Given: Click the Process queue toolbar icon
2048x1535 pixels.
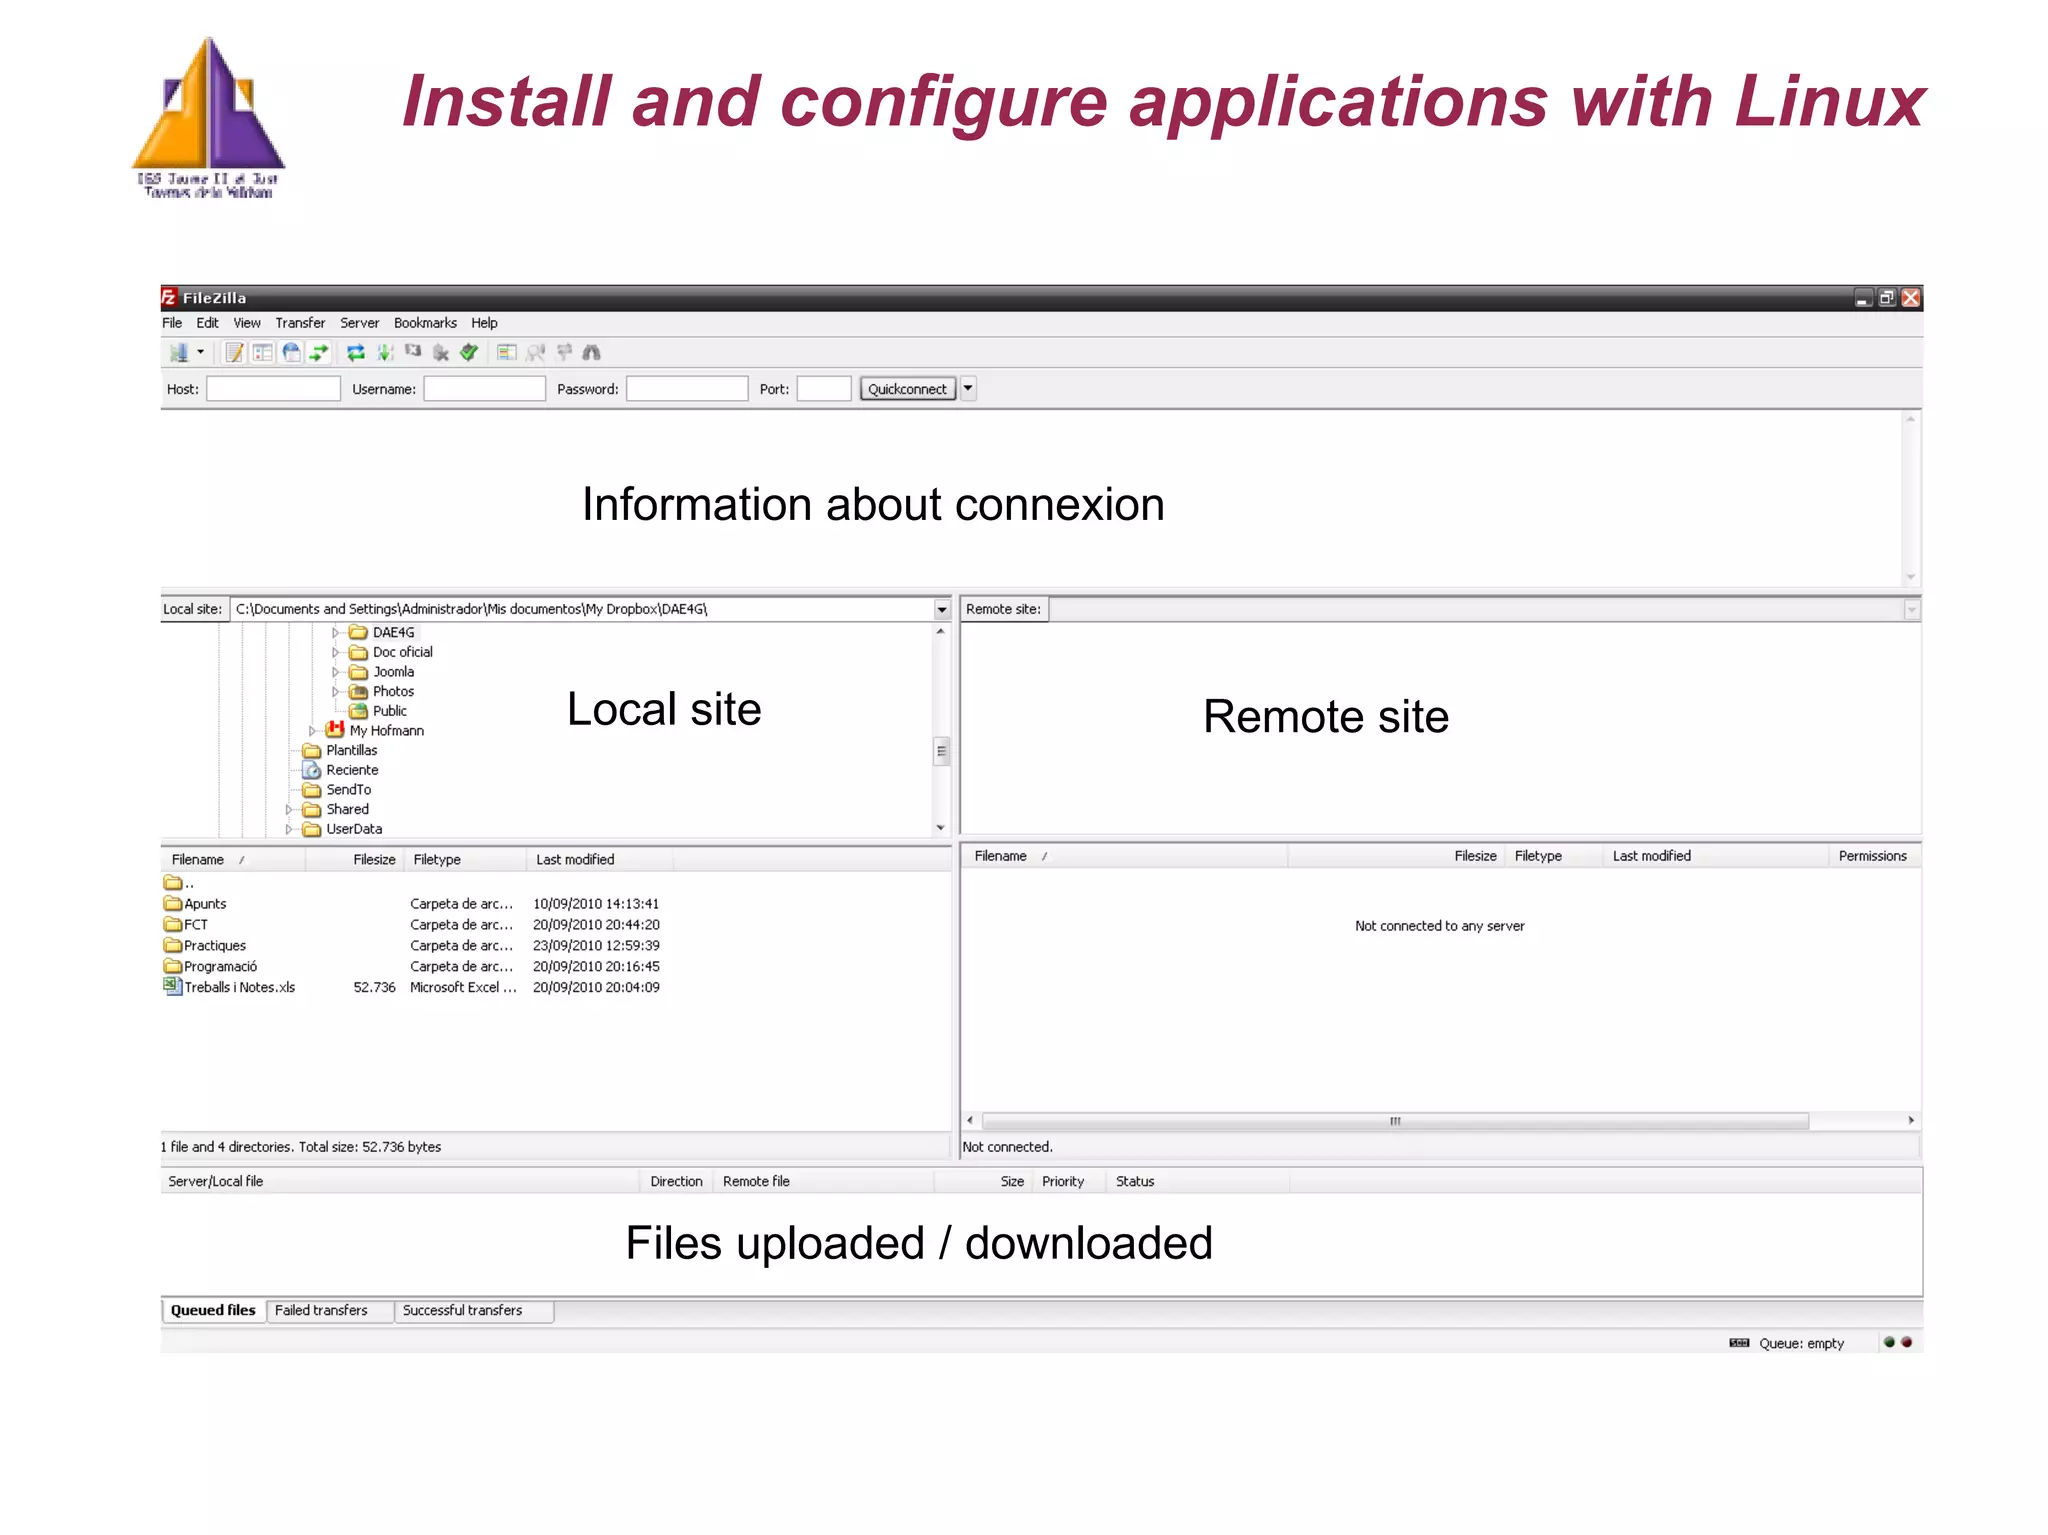Looking at the screenshot, I should (x=384, y=352).
